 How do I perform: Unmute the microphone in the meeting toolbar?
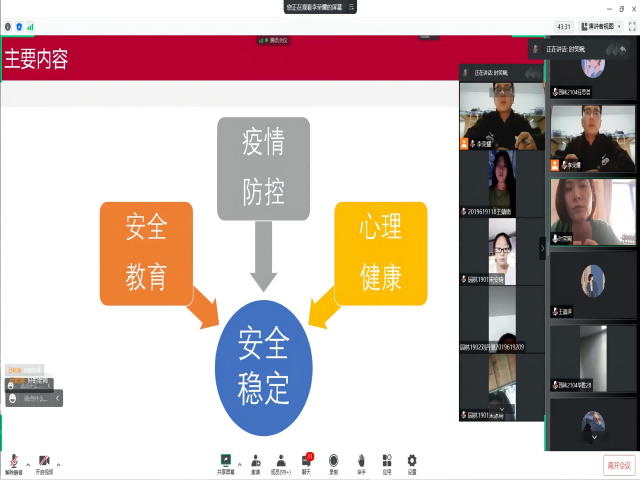(14, 462)
